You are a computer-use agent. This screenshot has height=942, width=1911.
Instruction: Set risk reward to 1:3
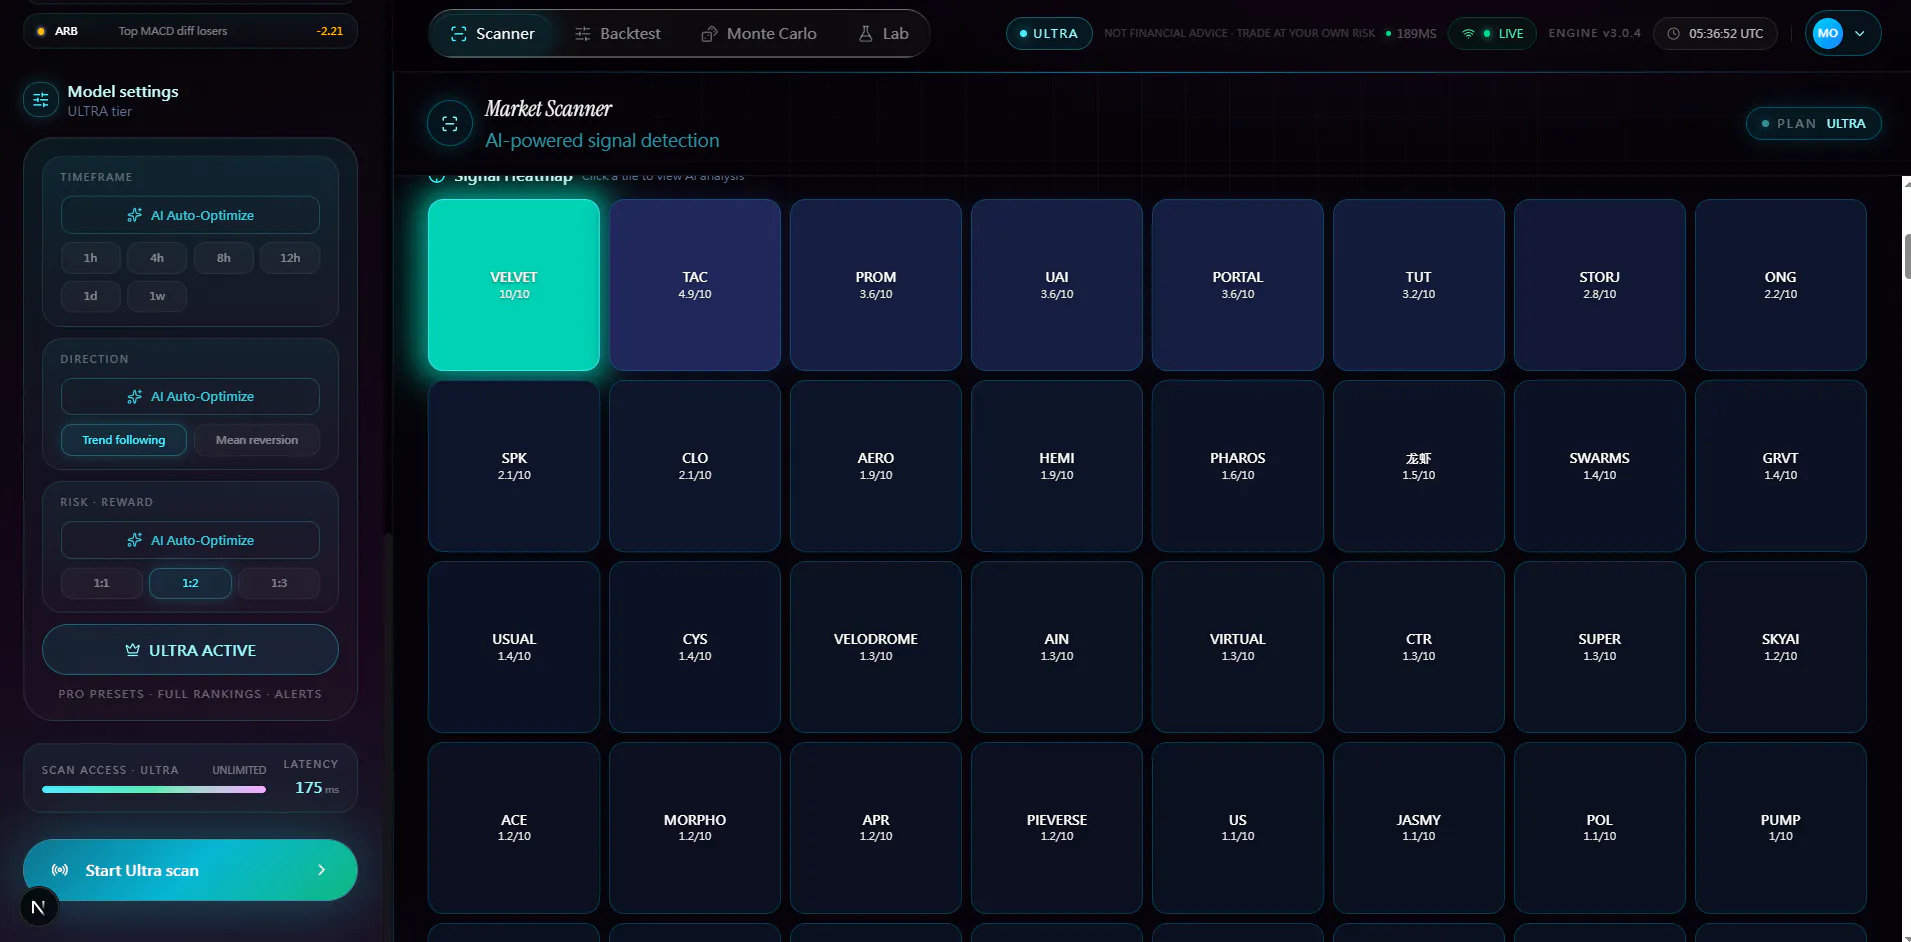click(x=279, y=583)
